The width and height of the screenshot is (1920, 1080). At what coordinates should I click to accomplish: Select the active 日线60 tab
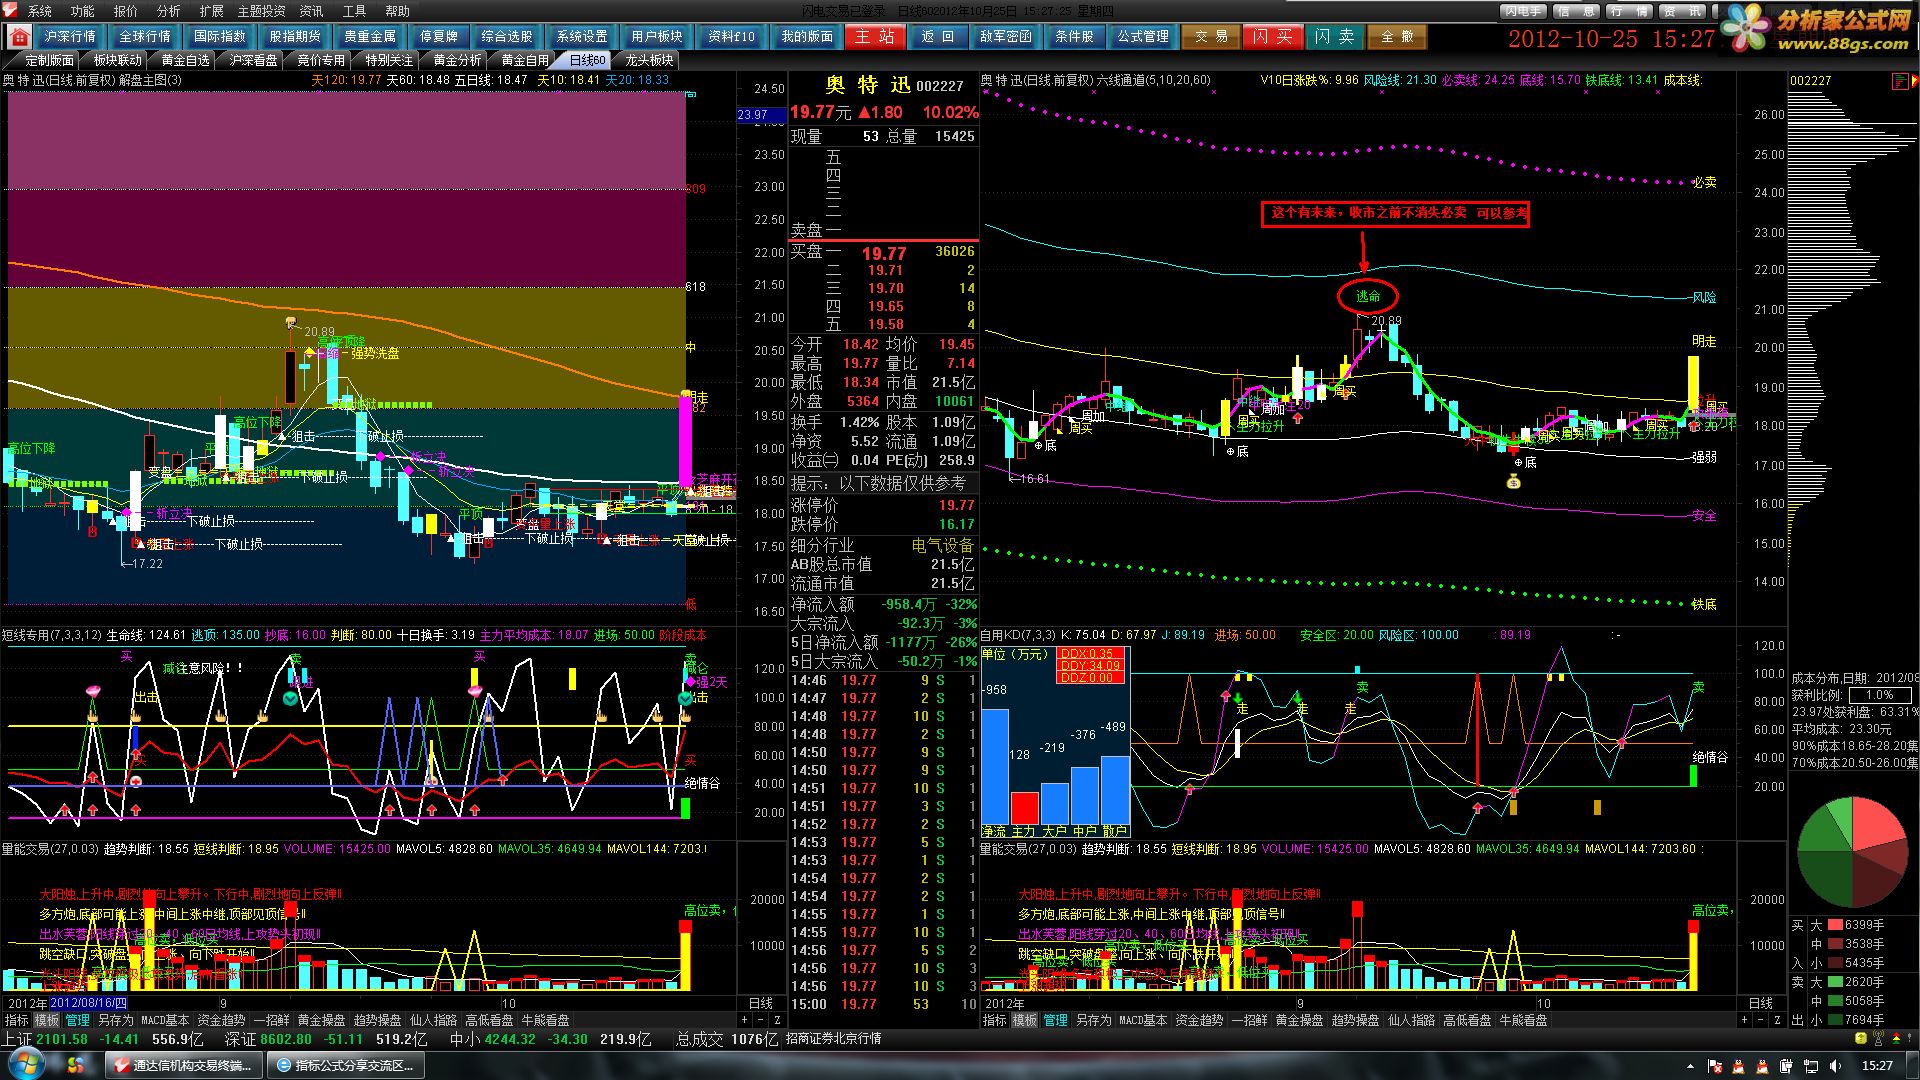click(587, 60)
